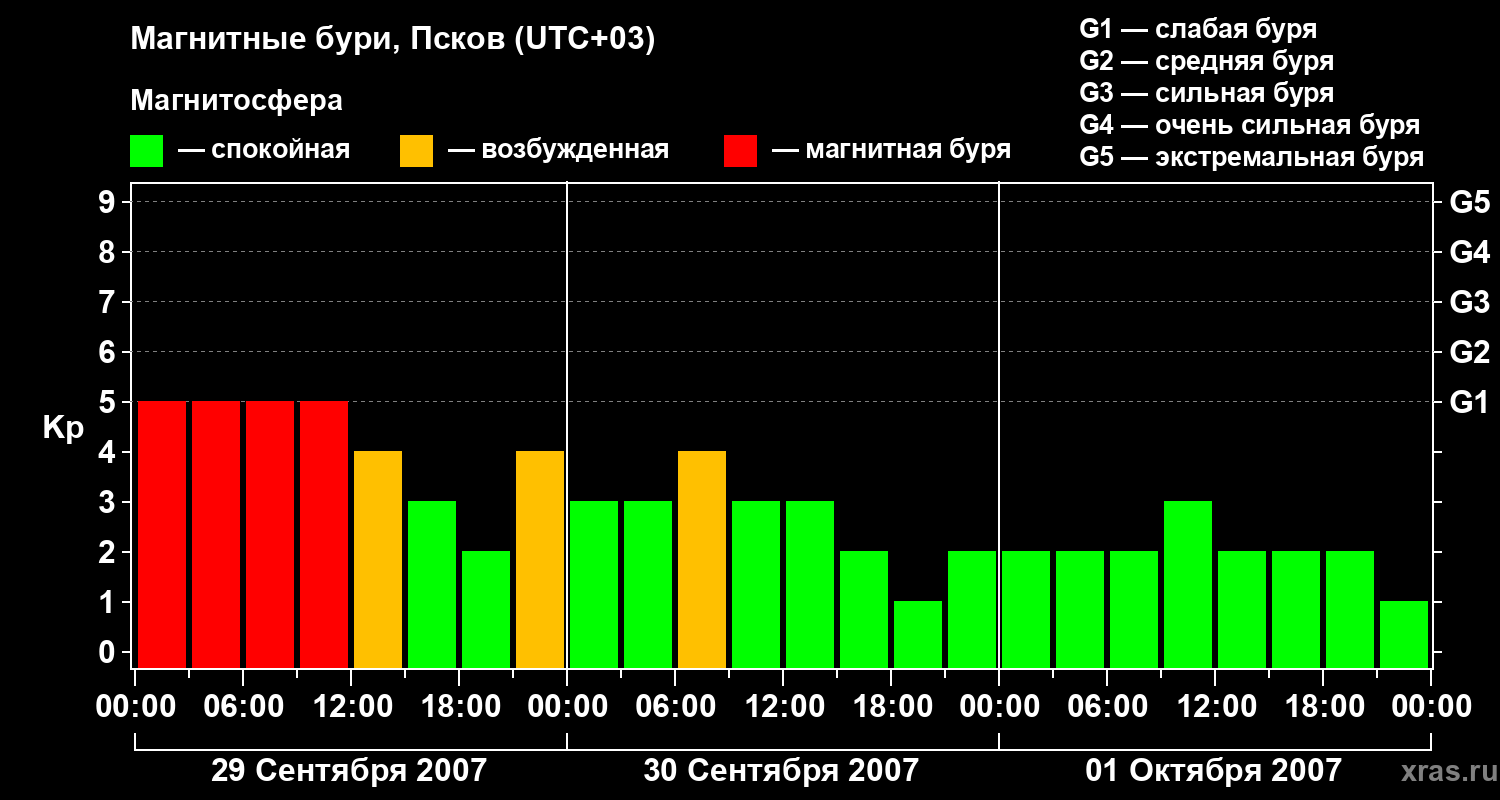Click the green 'спокойная' legend swatch
The height and width of the screenshot is (800, 1500).
click(147, 151)
